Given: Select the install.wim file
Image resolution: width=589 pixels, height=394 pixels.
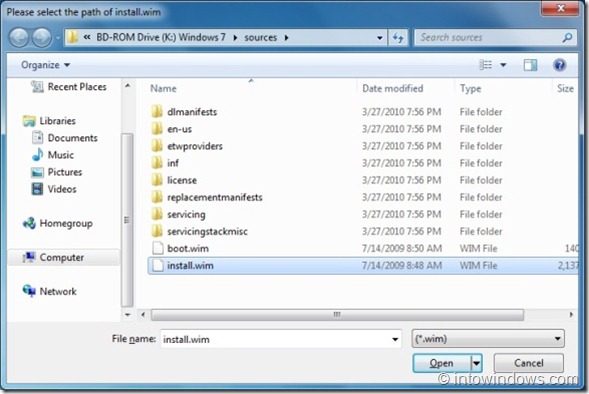Looking at the screenshot, I should click(363, 266).
